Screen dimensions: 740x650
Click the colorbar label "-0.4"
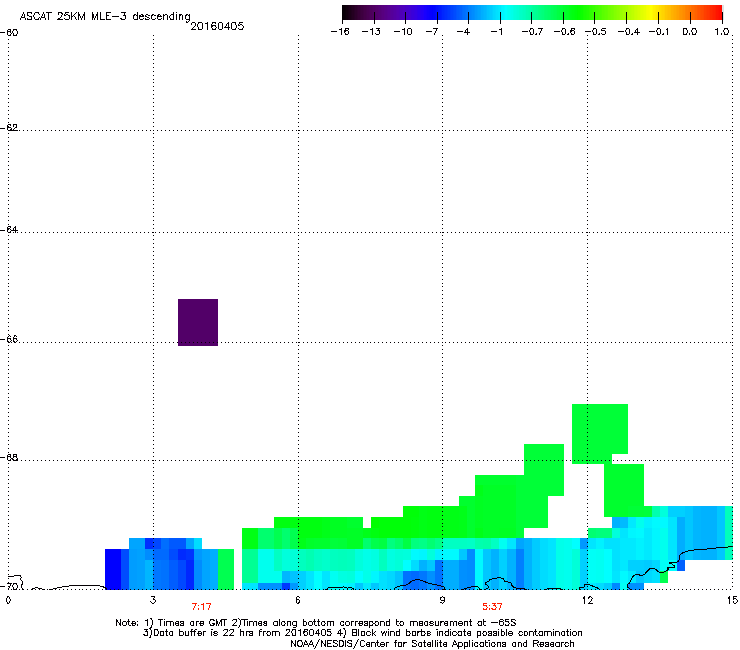point(629,32)
